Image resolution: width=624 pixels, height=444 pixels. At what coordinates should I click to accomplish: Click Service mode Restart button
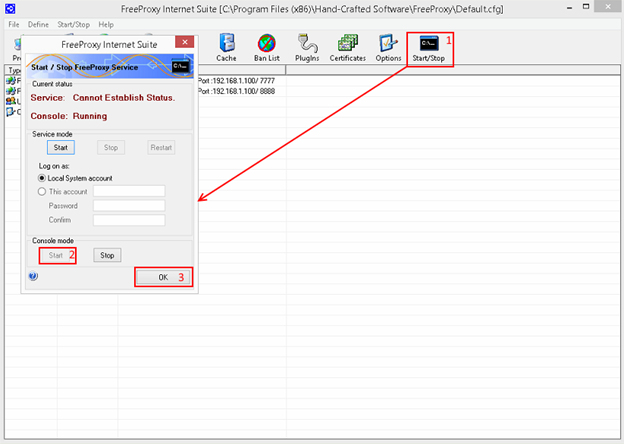click(161, 148)
